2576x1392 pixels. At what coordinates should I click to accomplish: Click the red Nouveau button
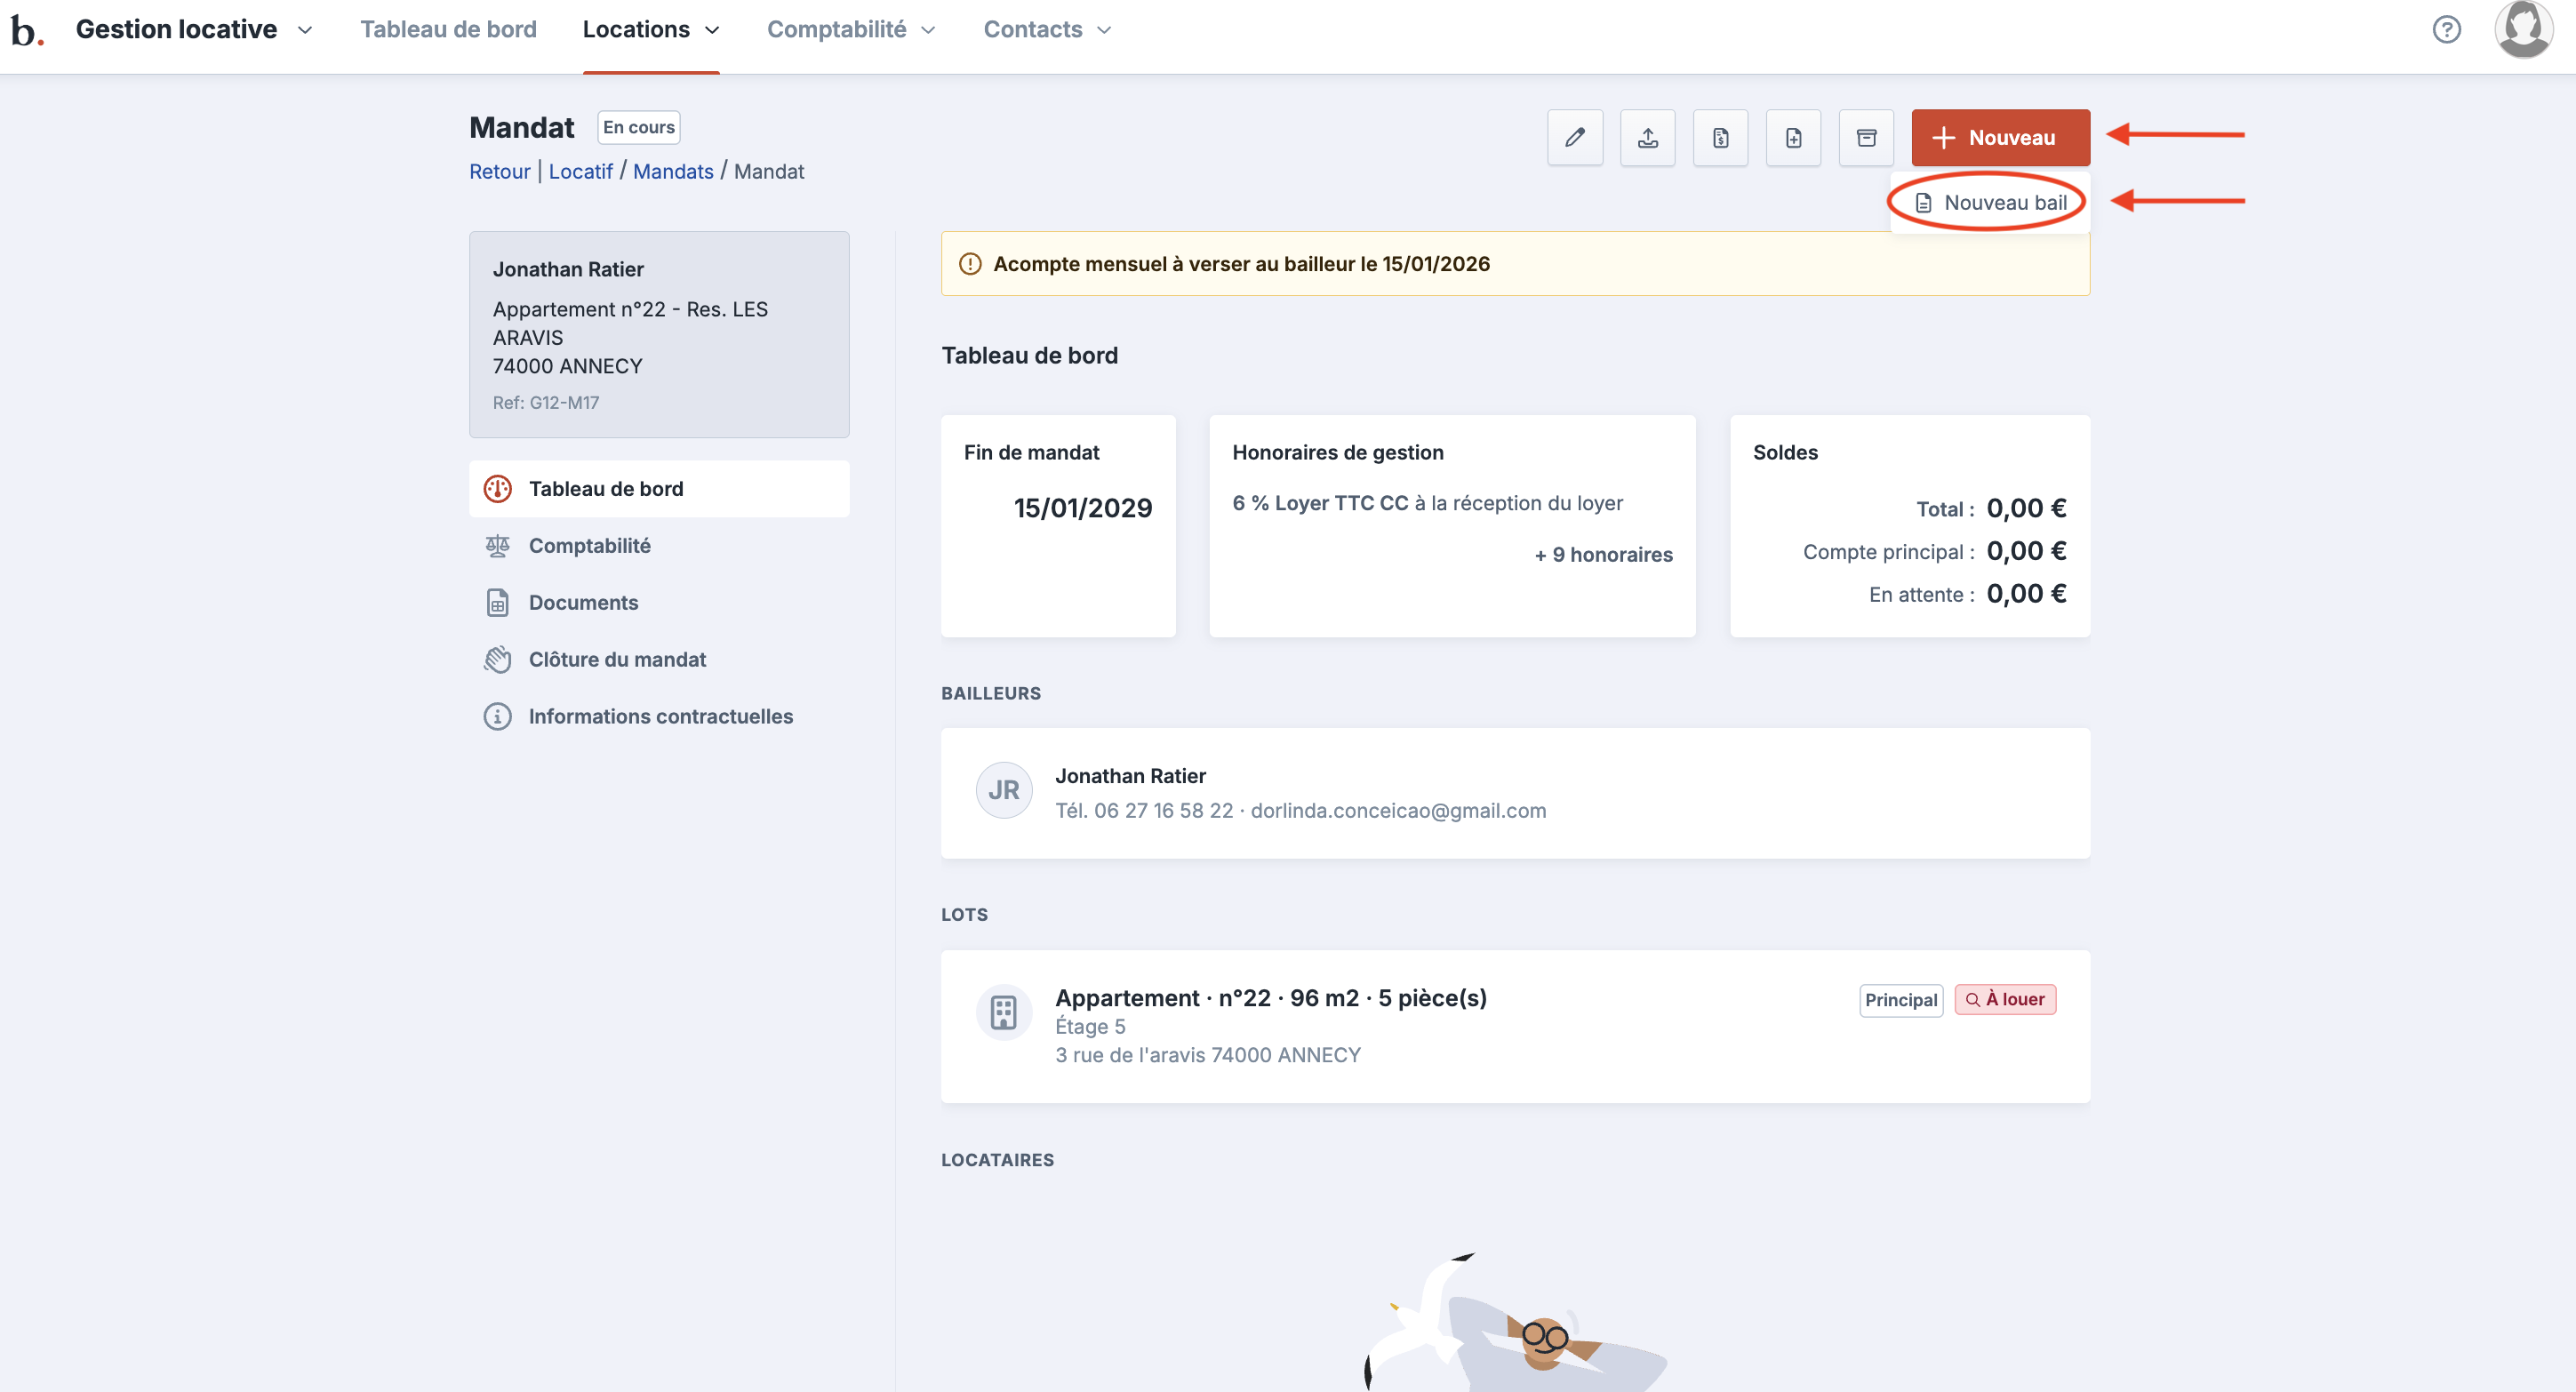click(2000, 137)
